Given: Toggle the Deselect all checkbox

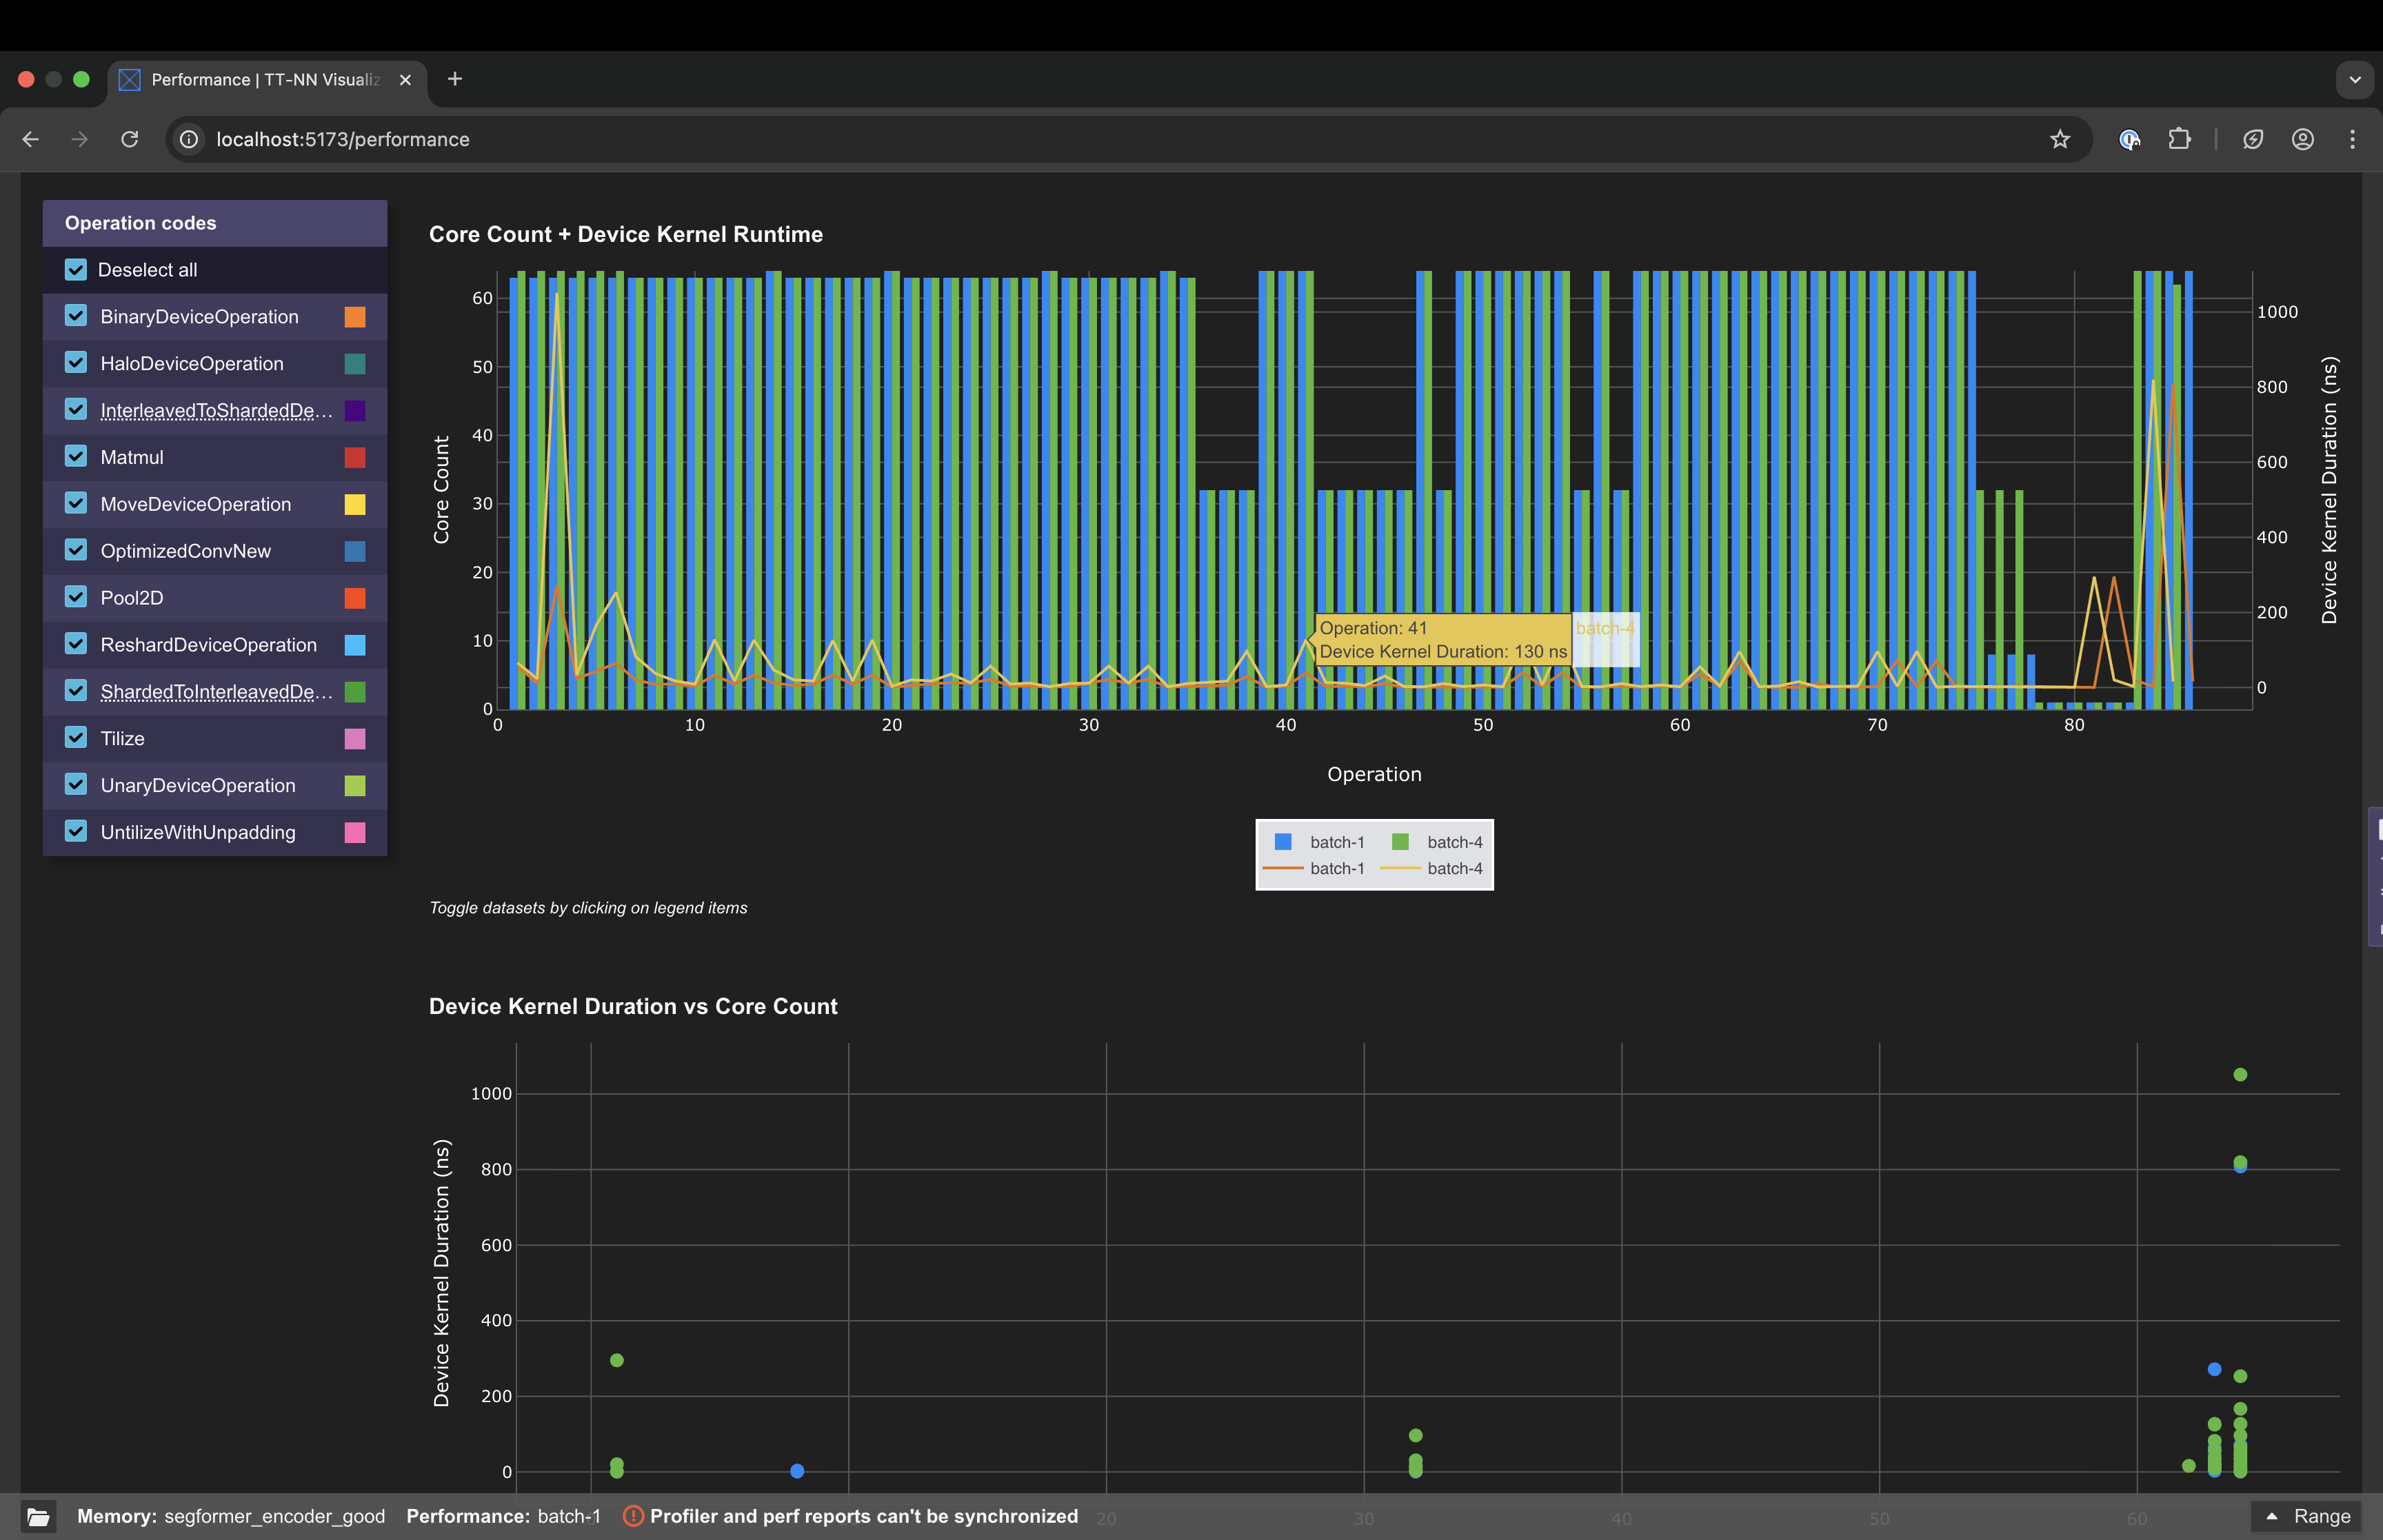Looking at the screenshot, I should (75, 269).
